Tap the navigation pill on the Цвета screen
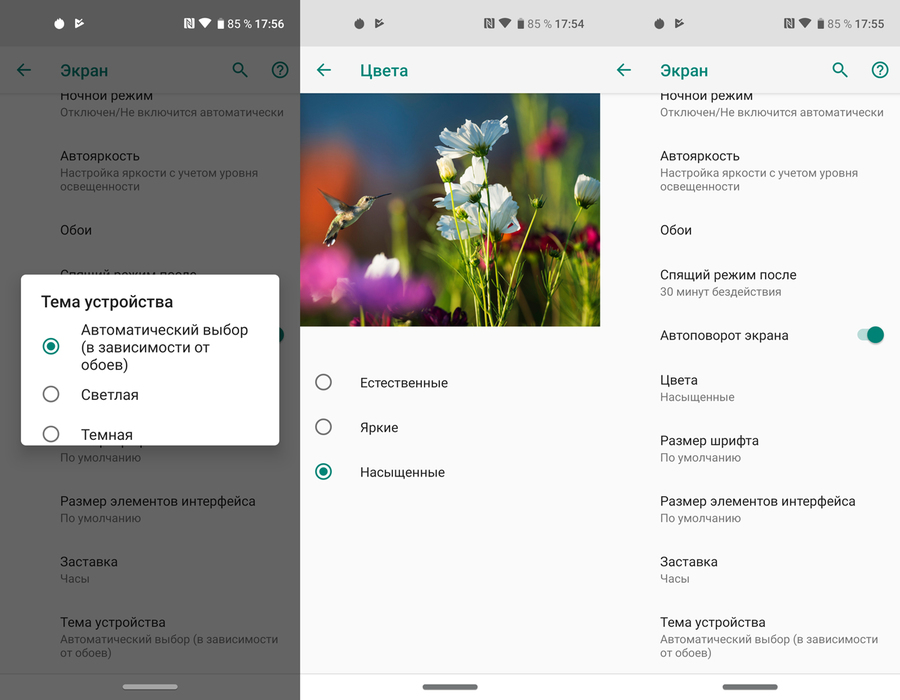900x700 pixels. pos(450,687)
